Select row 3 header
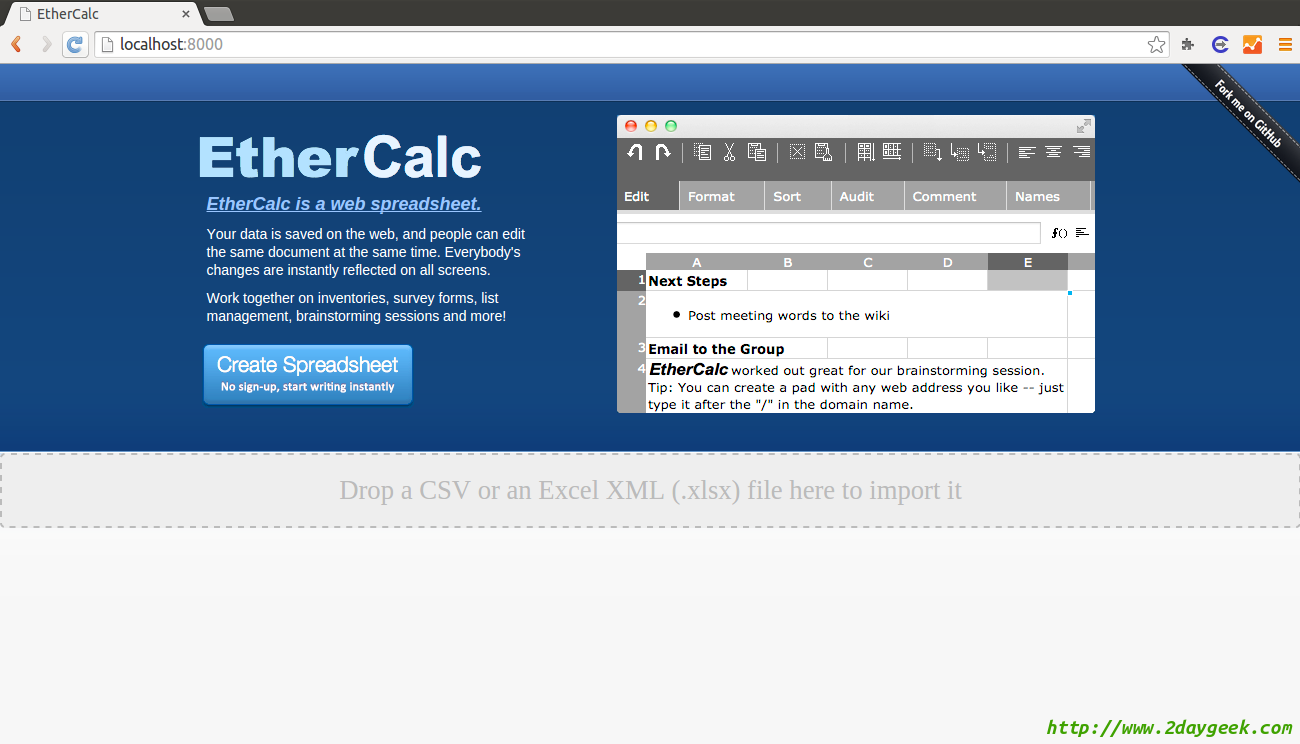The image size is (1300, 744). (632, 348)
